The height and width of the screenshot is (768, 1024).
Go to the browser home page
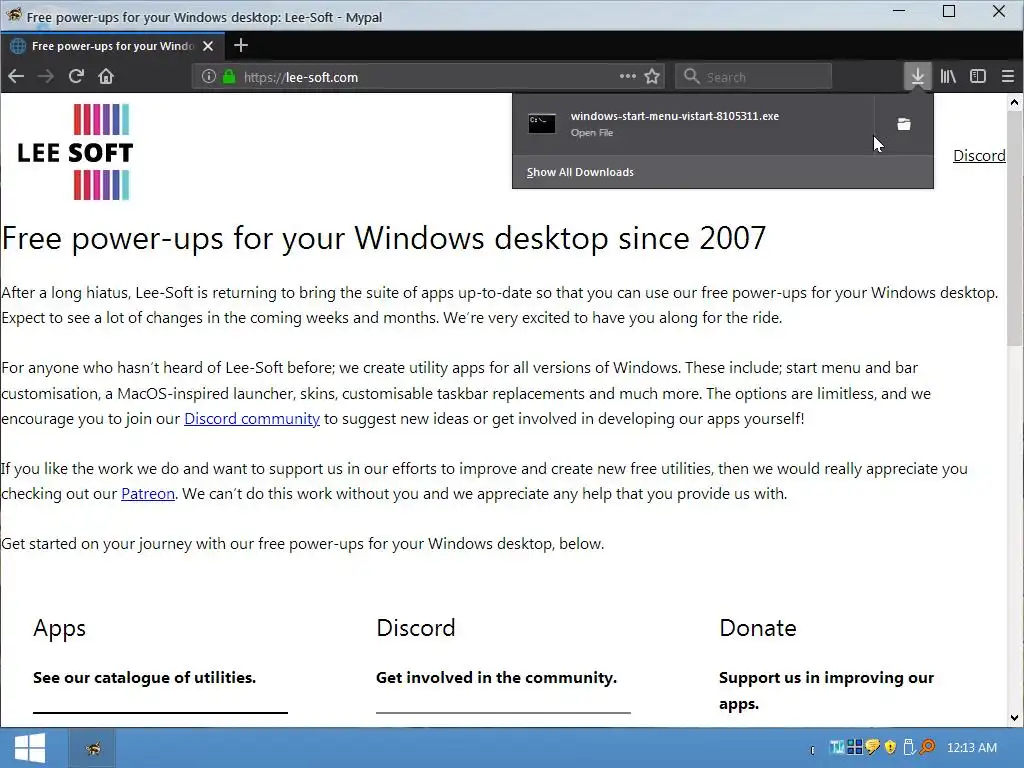pos(106,76)
